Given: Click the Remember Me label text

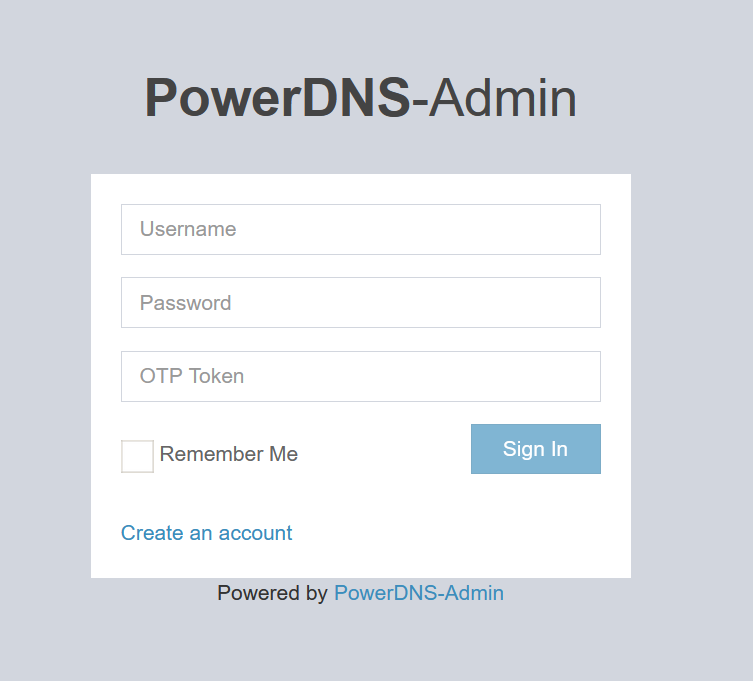Looking at the screenshot, I should [x=229, y=454].
